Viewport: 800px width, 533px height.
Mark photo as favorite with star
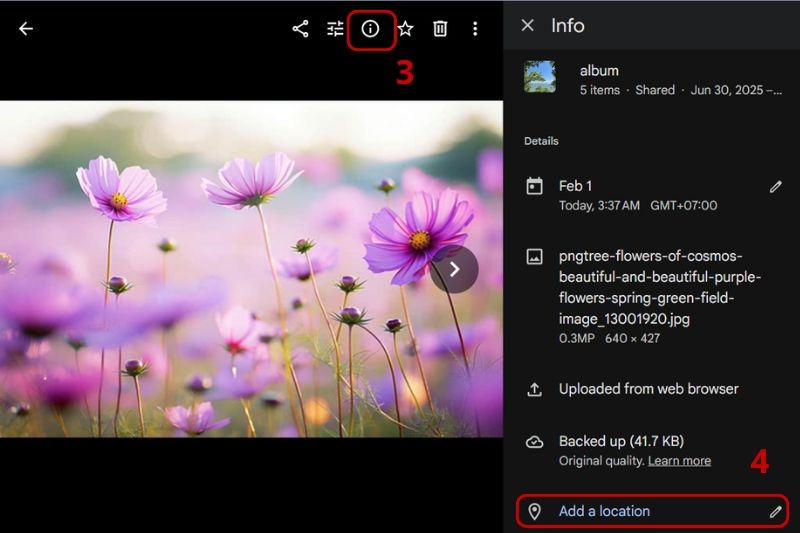(405, 29)
